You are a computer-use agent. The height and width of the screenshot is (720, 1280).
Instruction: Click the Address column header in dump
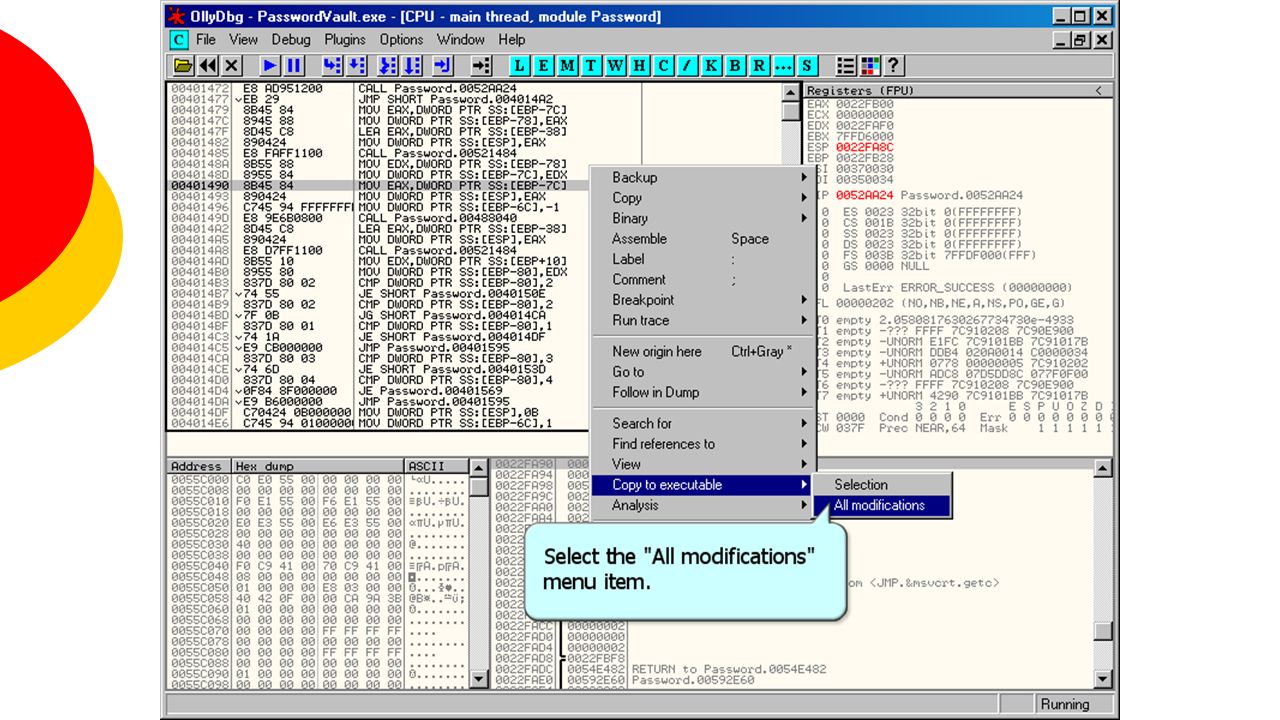pyautogui.click(x=199, y=466)
